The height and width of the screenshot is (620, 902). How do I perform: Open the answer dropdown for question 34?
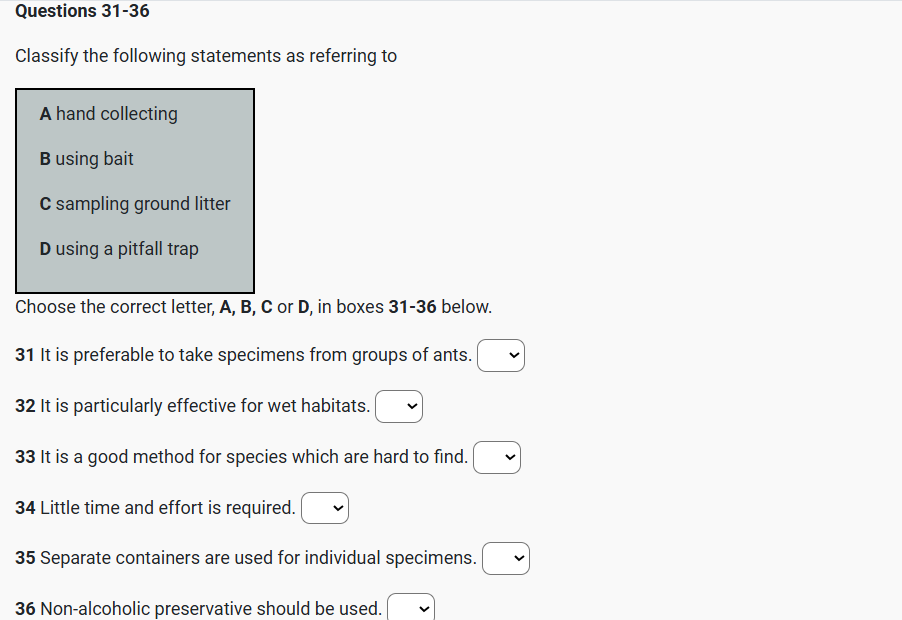pos(325,509)
